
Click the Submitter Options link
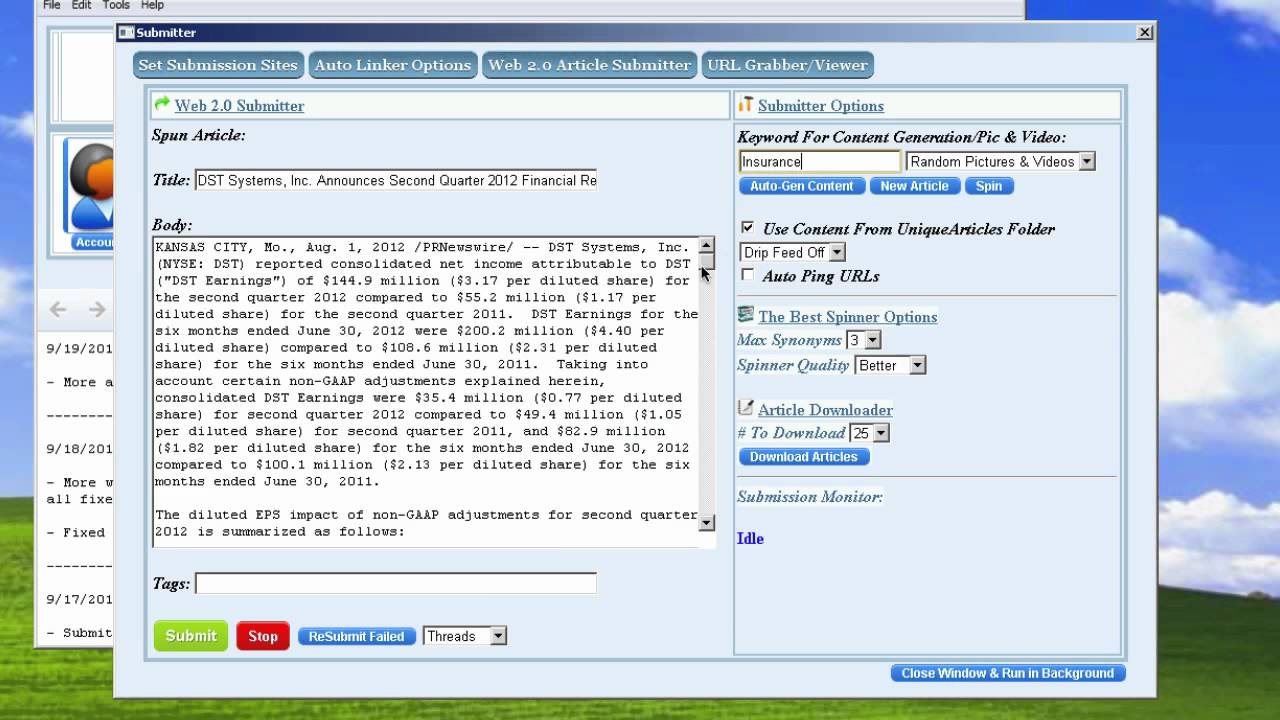coord(820,105)
